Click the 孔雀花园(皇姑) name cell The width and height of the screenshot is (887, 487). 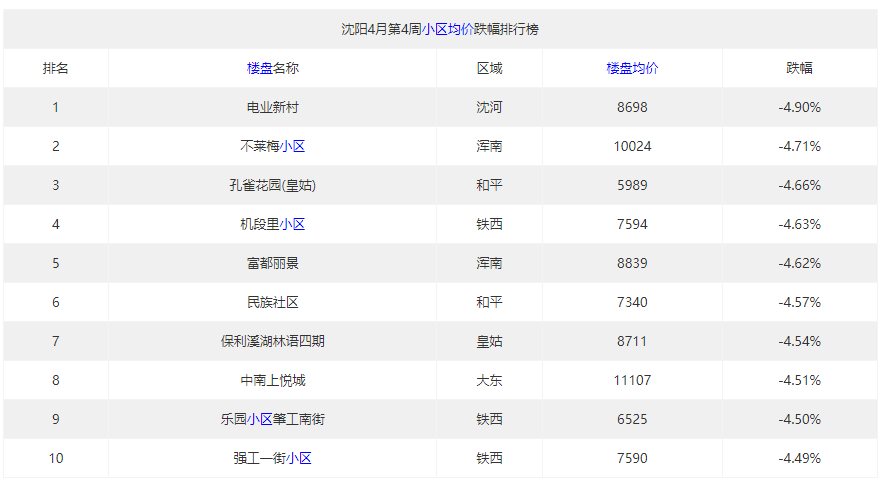coord(272,185)
